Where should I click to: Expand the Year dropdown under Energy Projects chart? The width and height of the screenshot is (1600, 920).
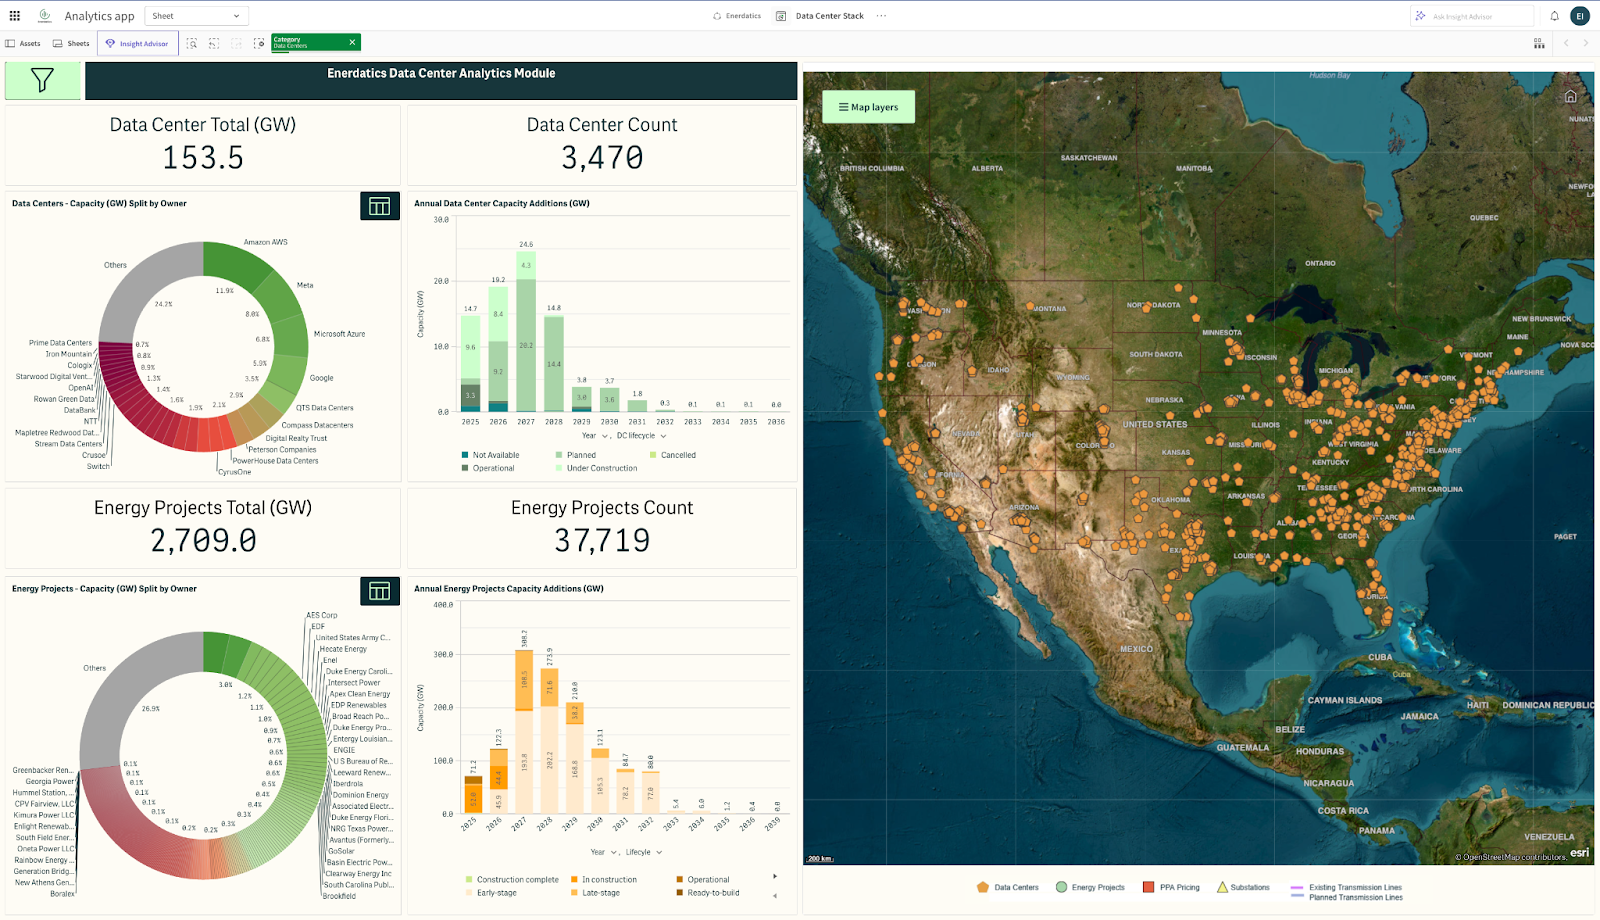603,852
